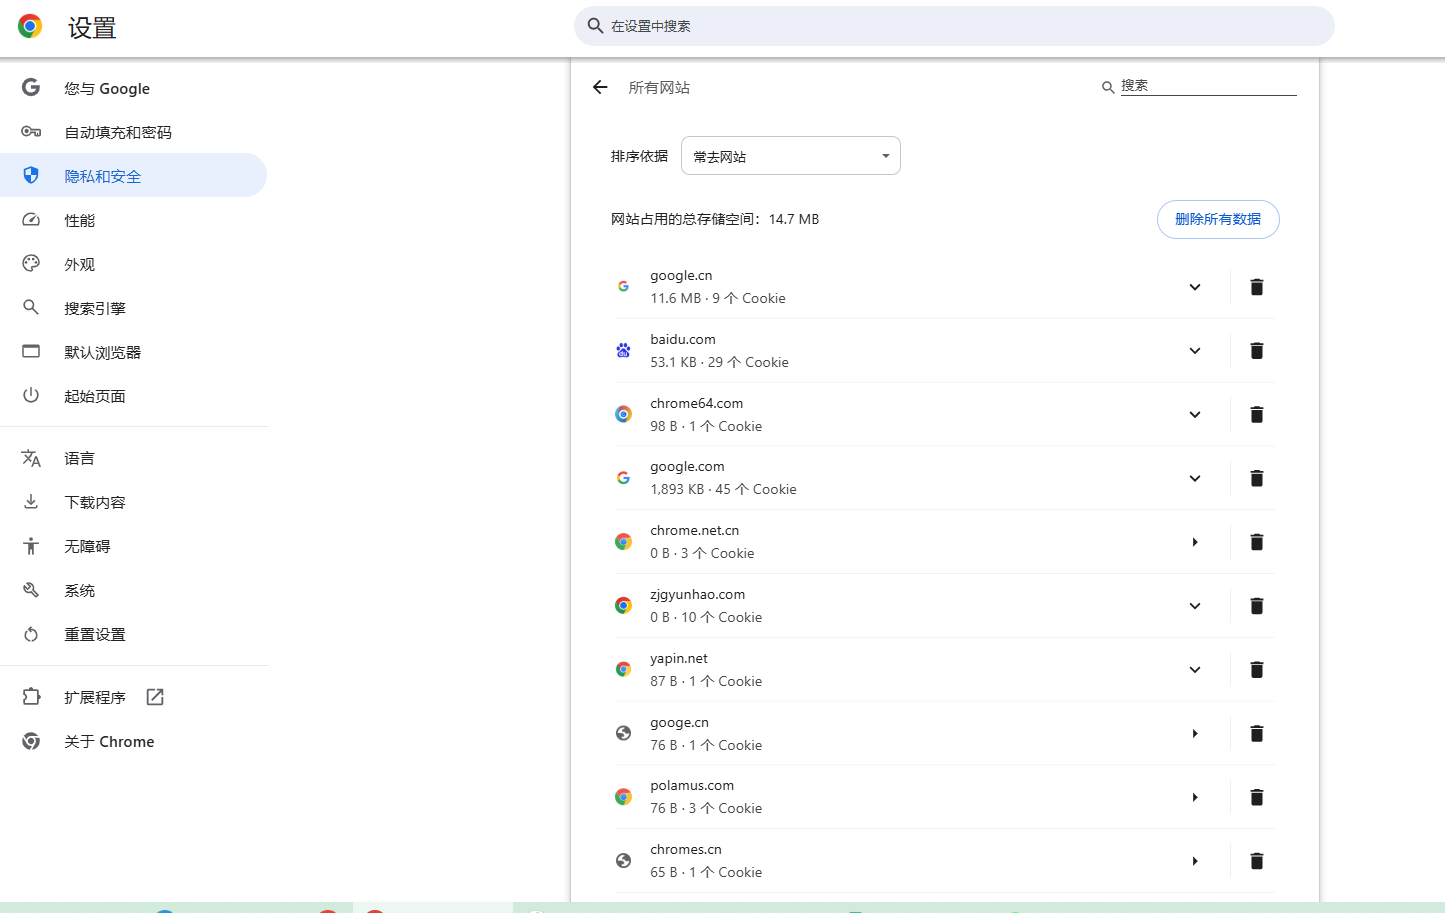Remove googe.cn data via trash icon
Image resolution: width=1445 pixels, height=913 pixels.
click(x=1257, y=734)
